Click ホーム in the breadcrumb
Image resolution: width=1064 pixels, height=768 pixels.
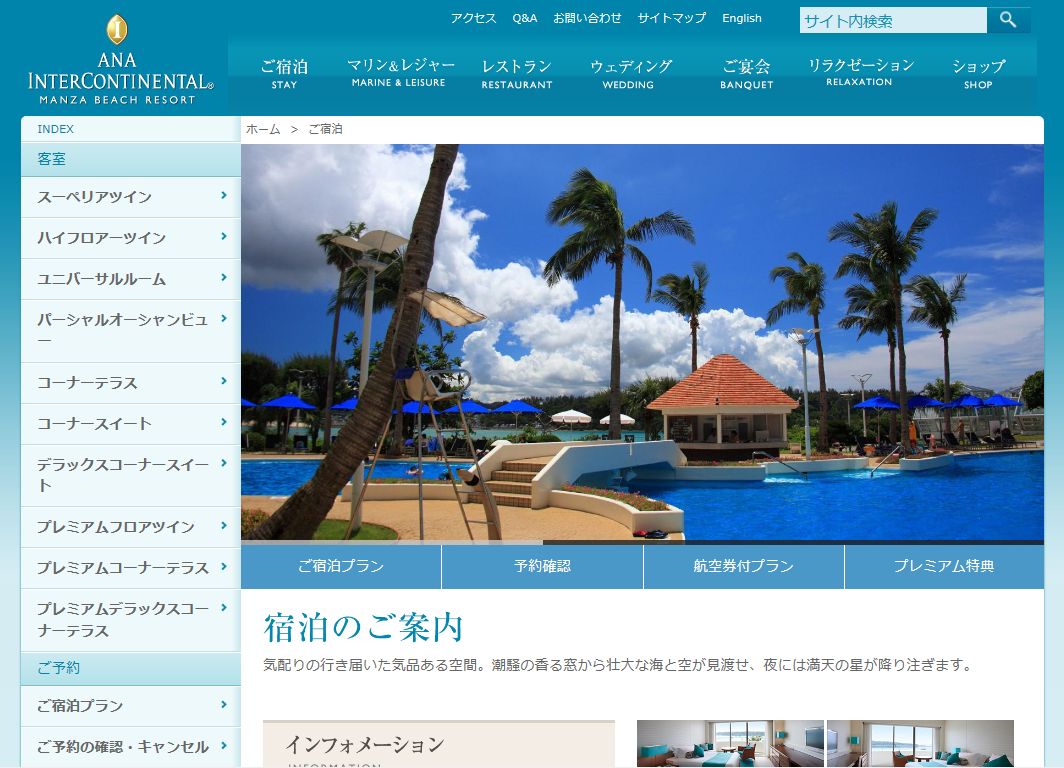(263, 129)
